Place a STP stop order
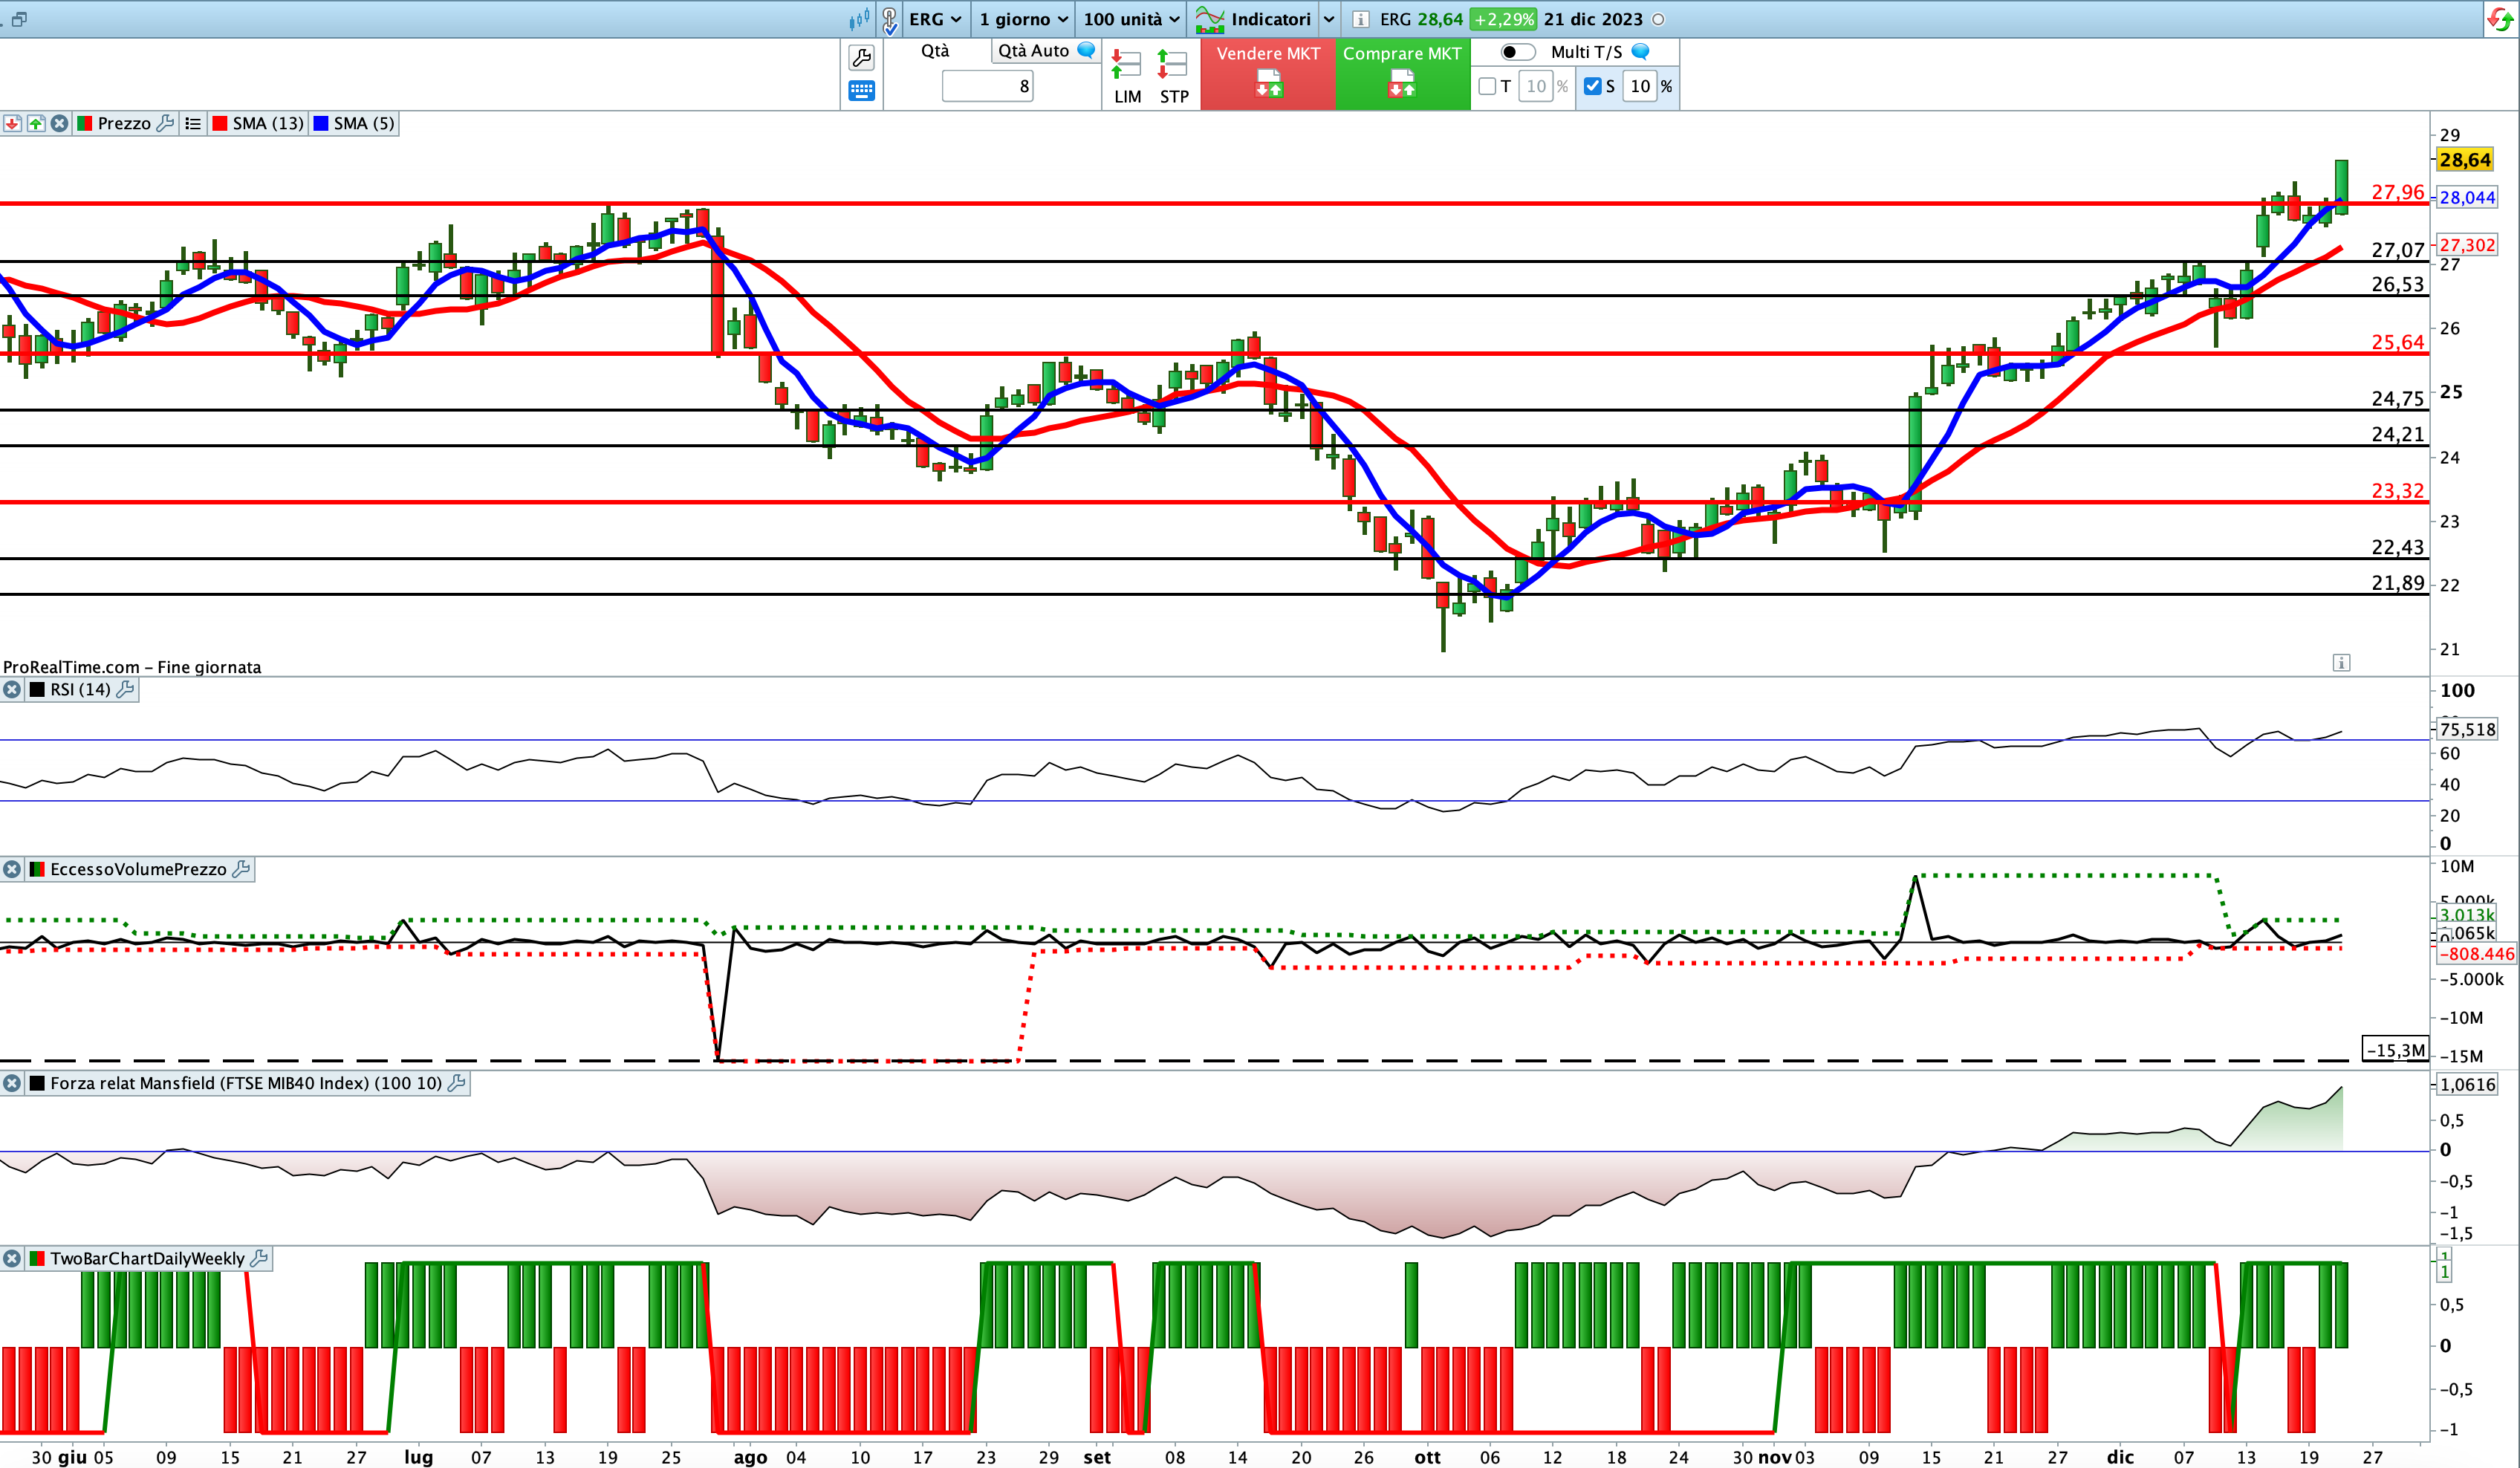This screenshot has height=1468, width=2520. click(1173, 78)
